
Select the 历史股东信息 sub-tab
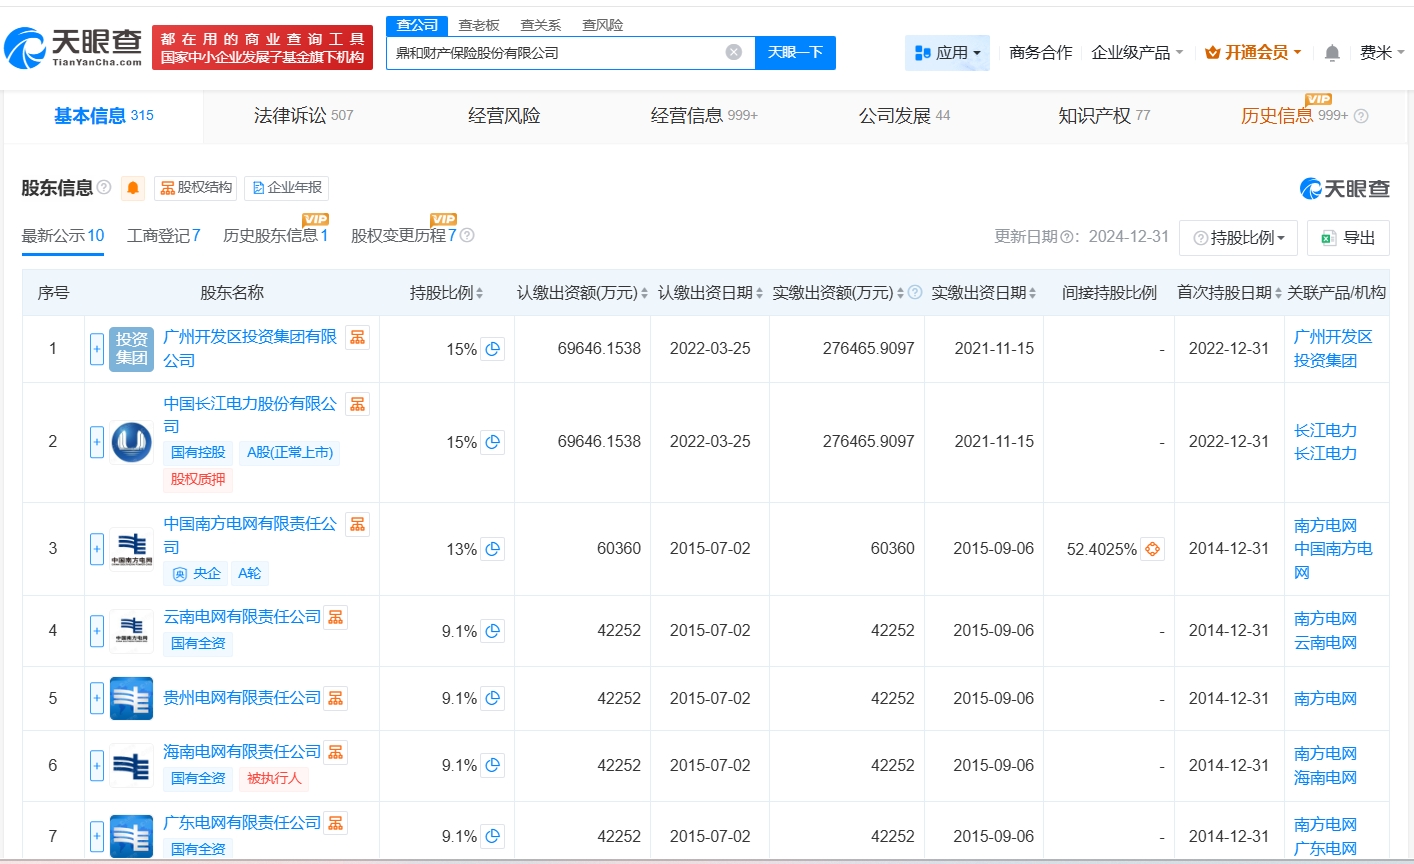(x=275, y=236)
